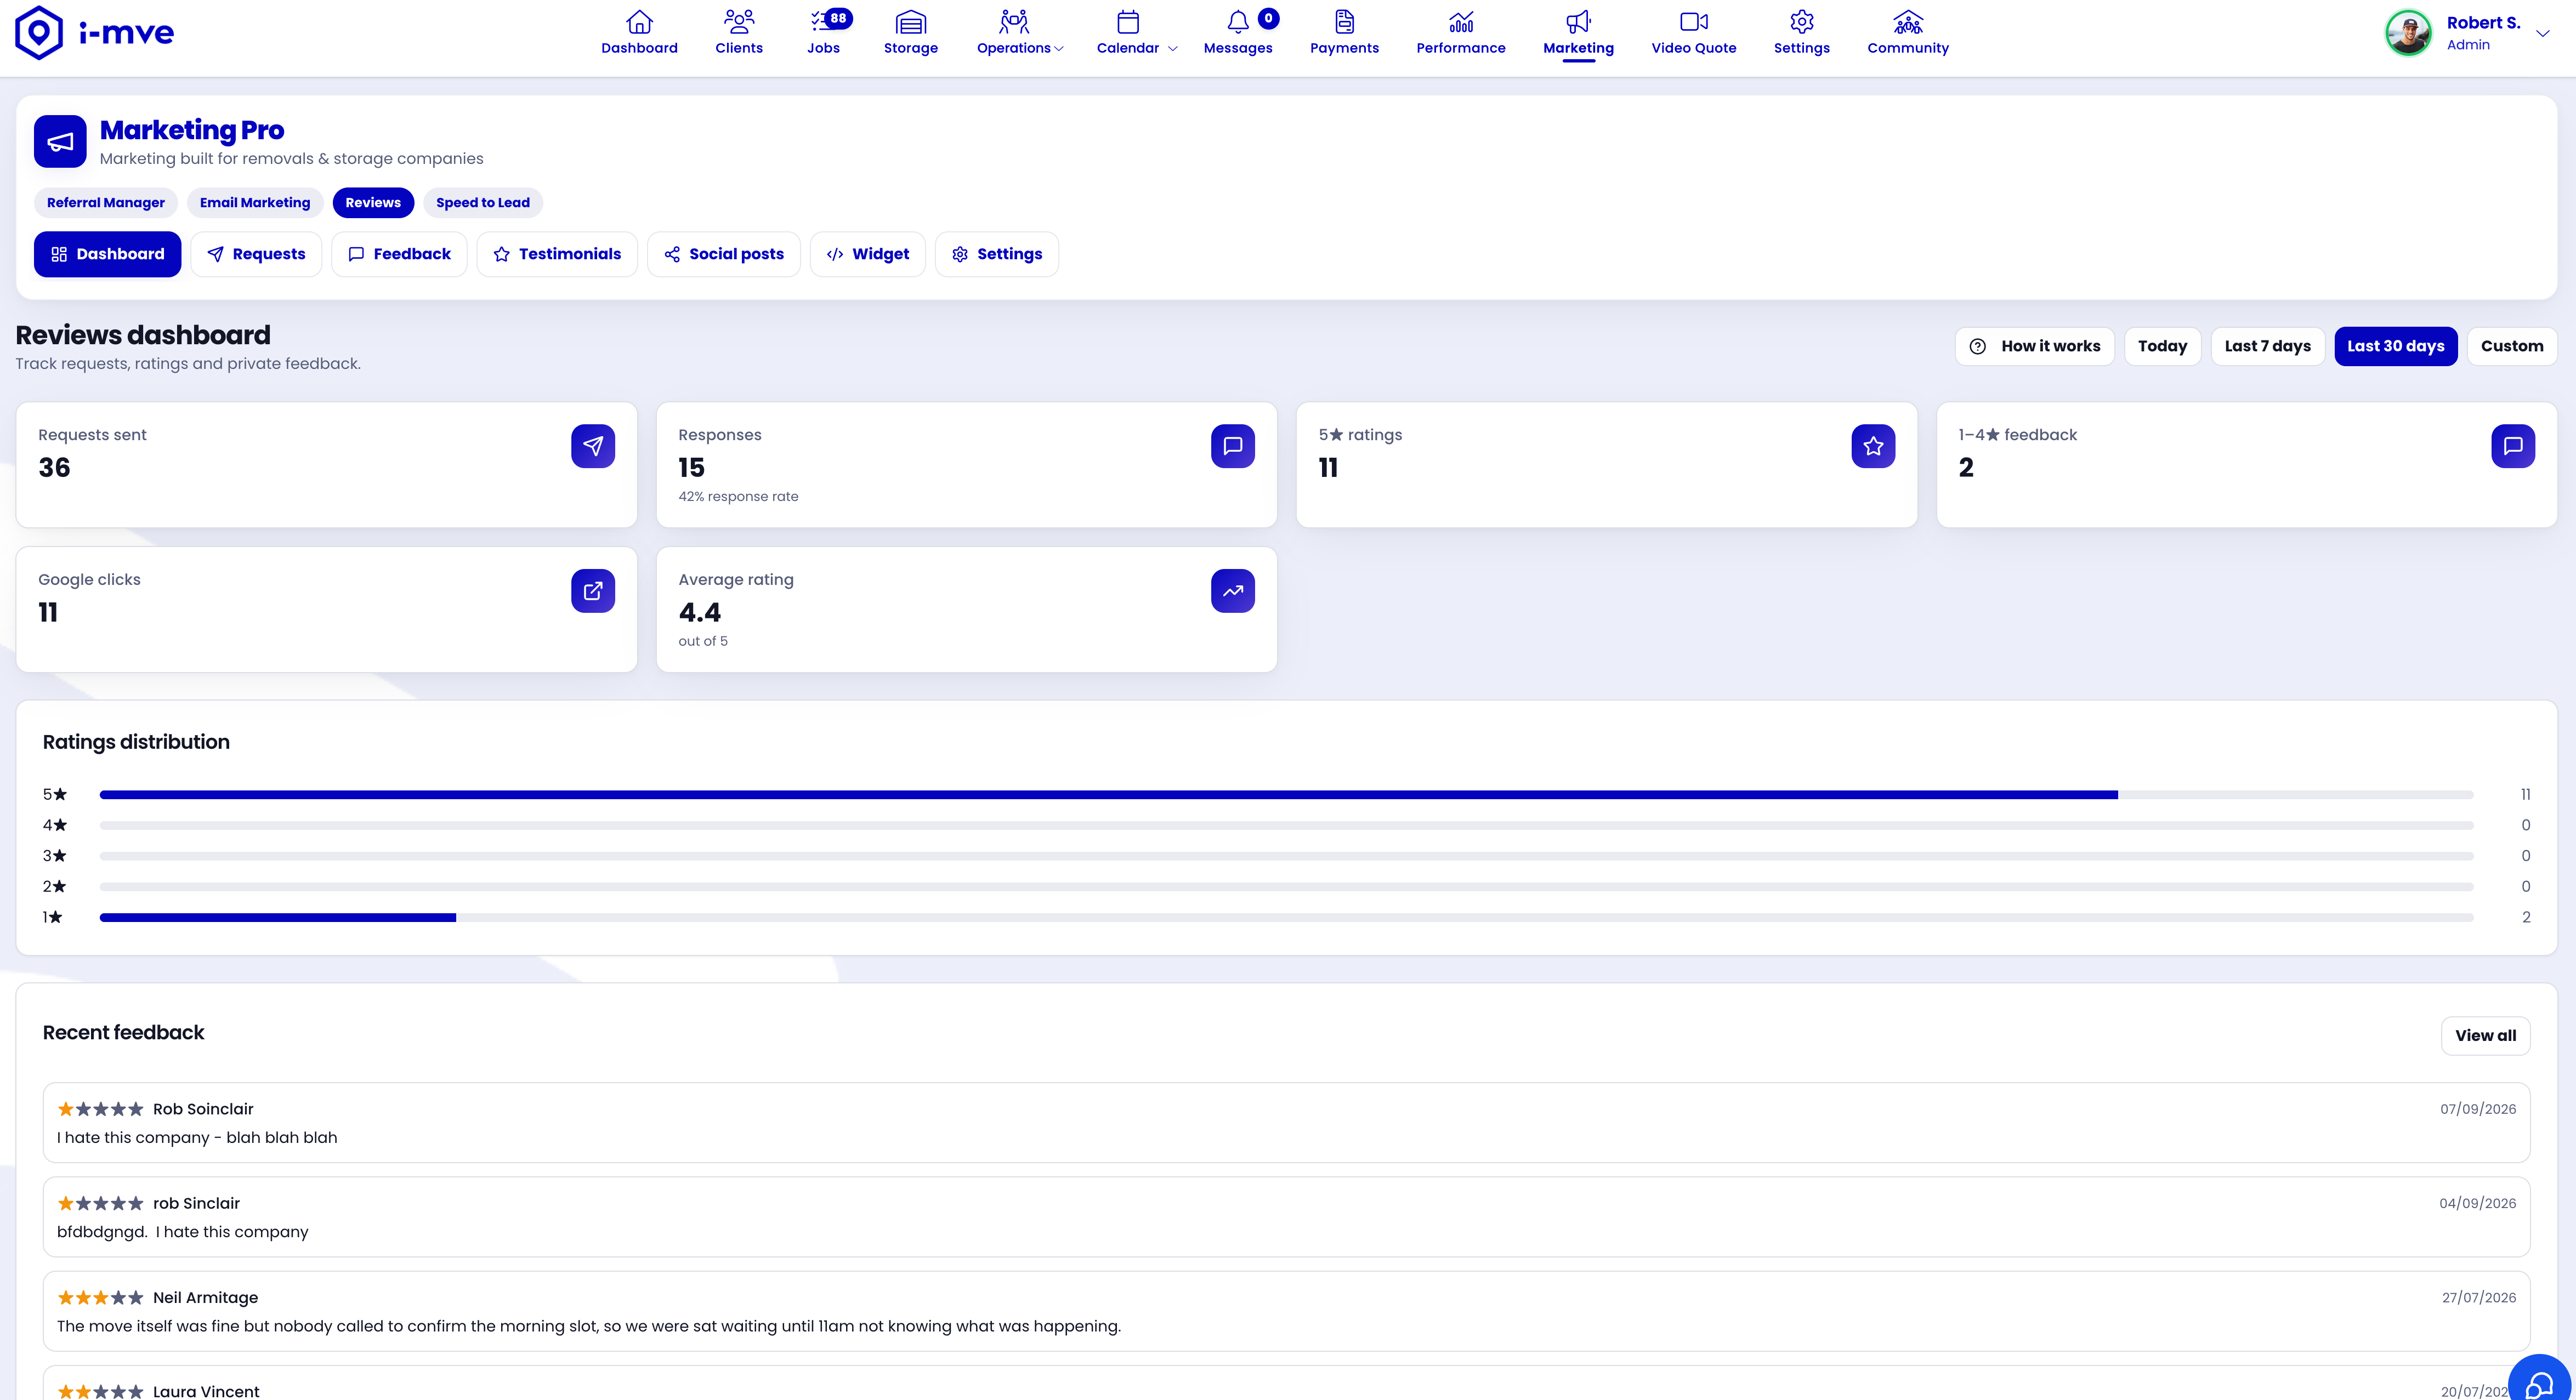The height and width of the screenshot is (1400, 2576).
Task: Click the Responses chat bubble icon
Action: pos(1233,446)
